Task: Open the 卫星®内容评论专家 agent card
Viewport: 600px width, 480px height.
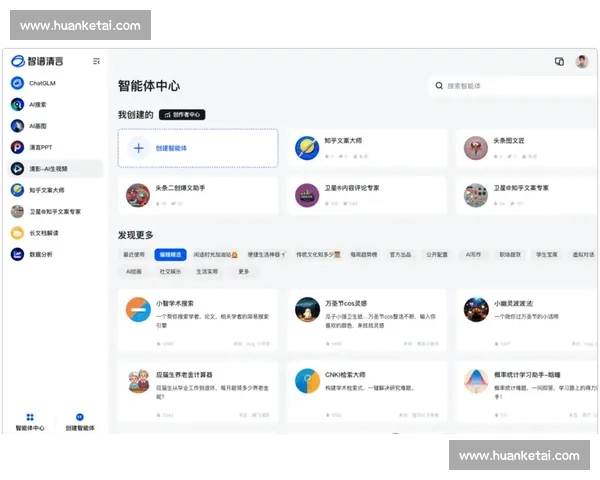Action: (367, 196)
